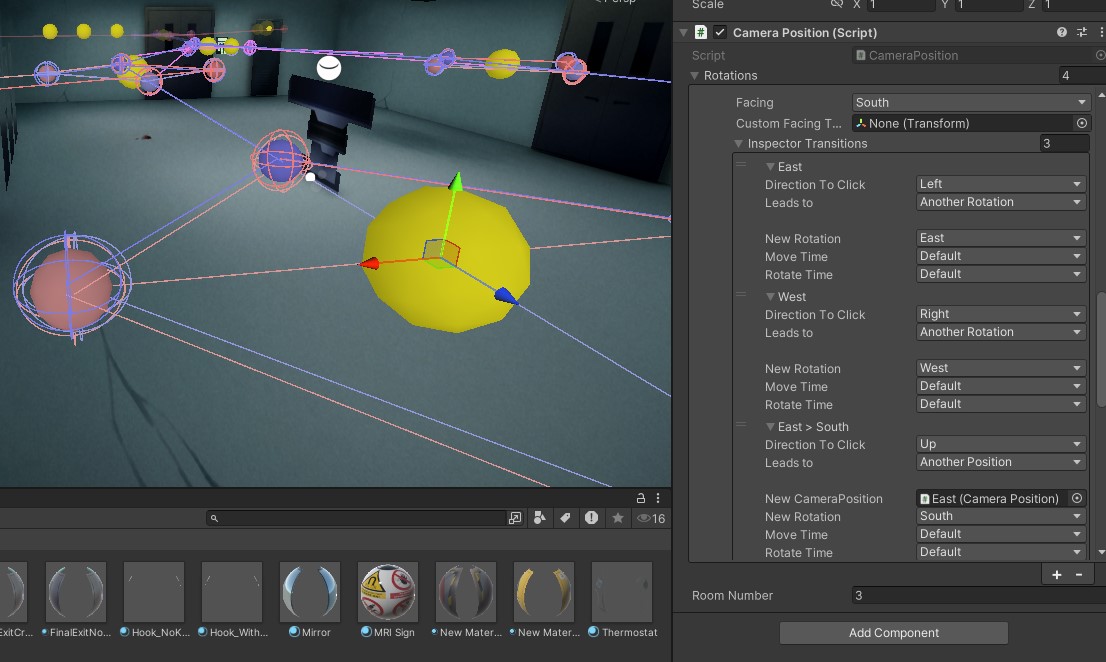Click the Add Component button
The height and width of the screenshot is (662, 1106).
pos(893,633)
